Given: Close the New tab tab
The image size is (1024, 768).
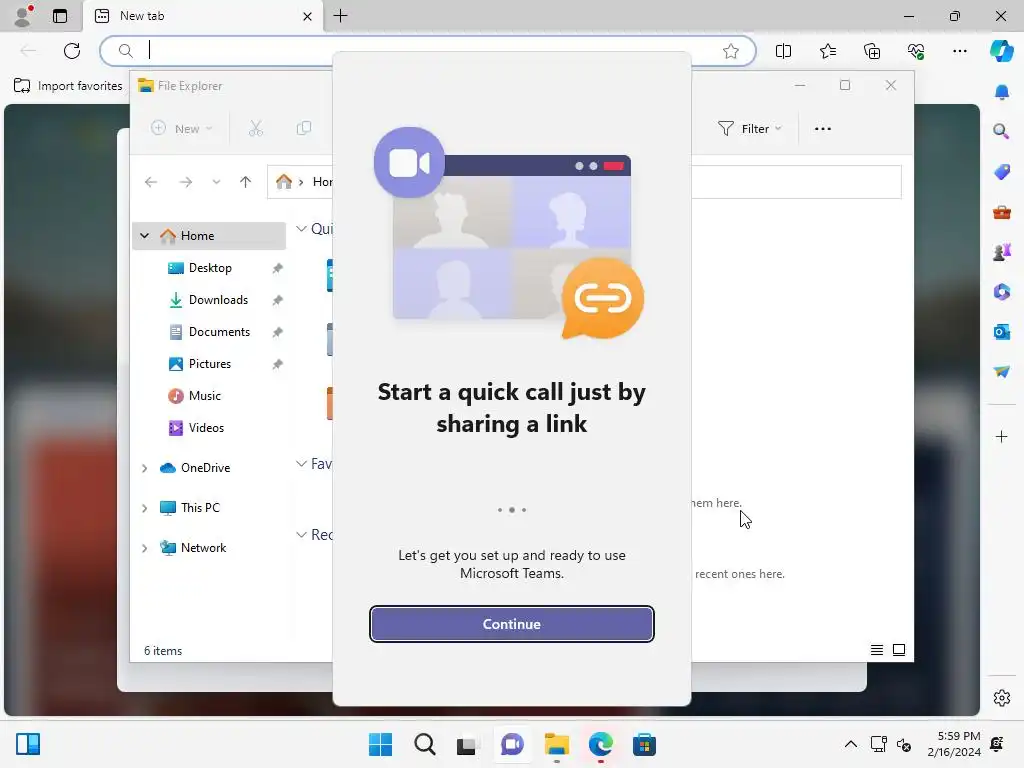Looking at the screenshot, I should tap(307, 16).
